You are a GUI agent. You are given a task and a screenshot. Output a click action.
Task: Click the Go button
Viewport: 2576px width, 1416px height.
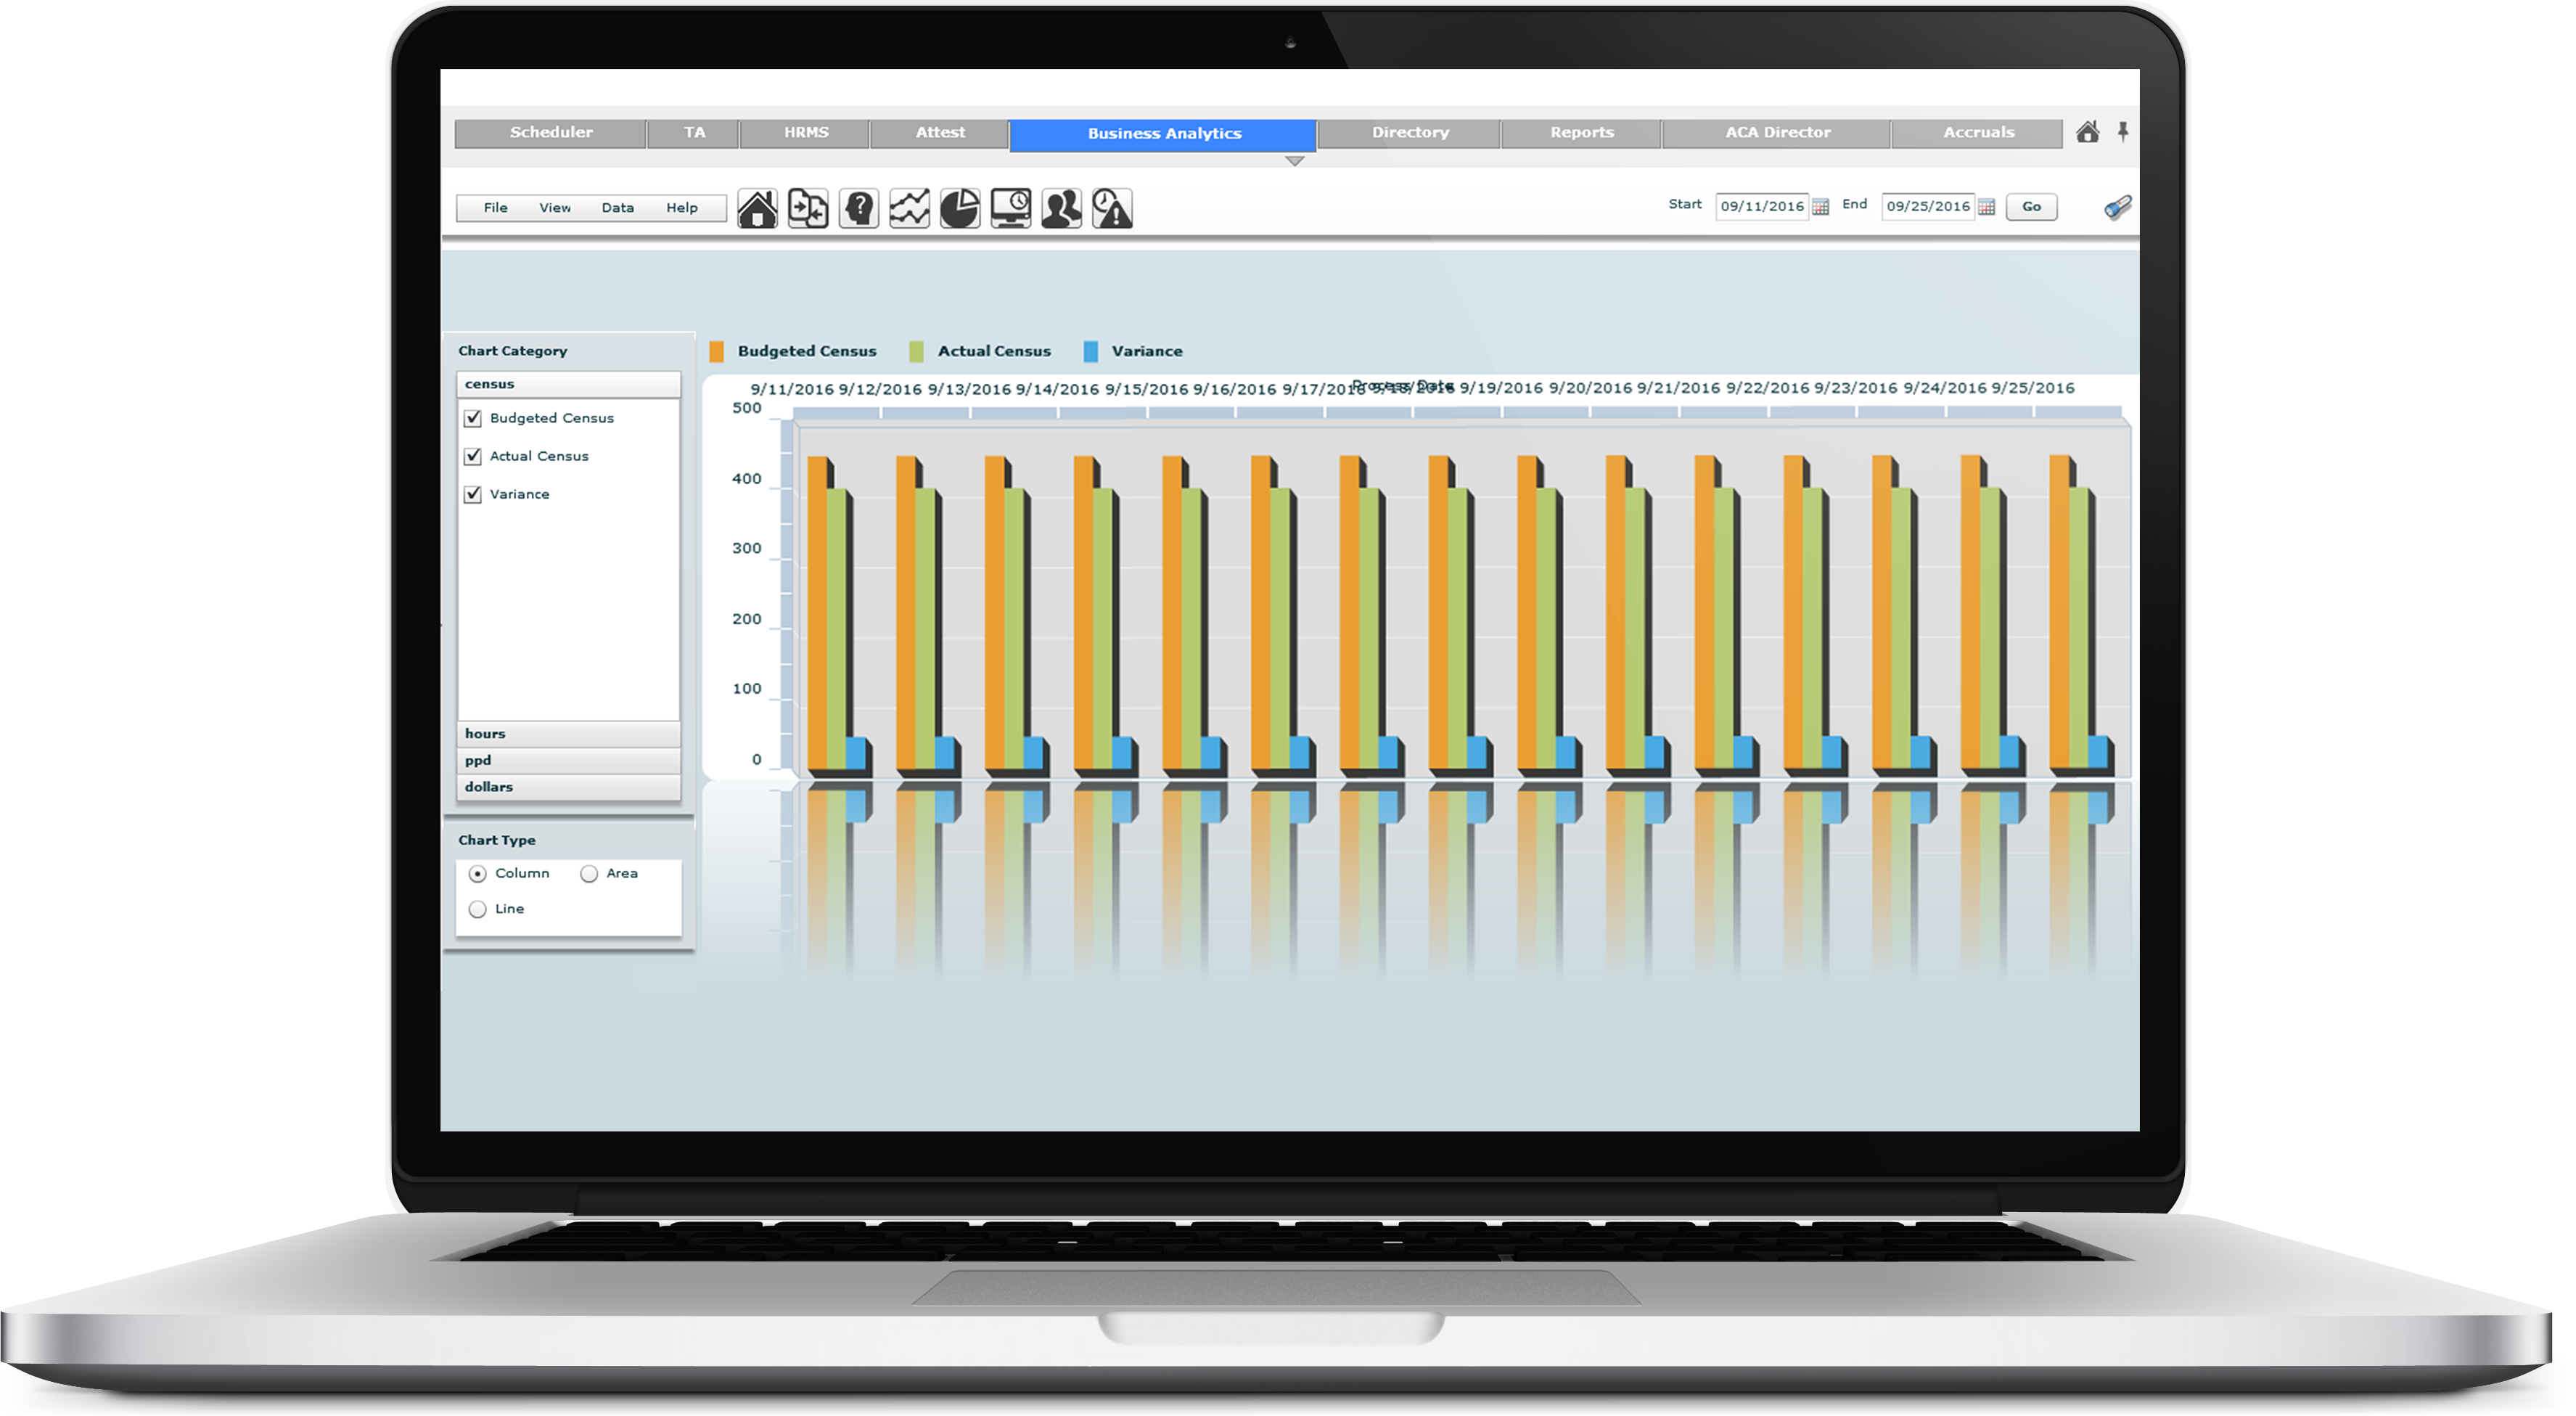[x=2031, y=207]
